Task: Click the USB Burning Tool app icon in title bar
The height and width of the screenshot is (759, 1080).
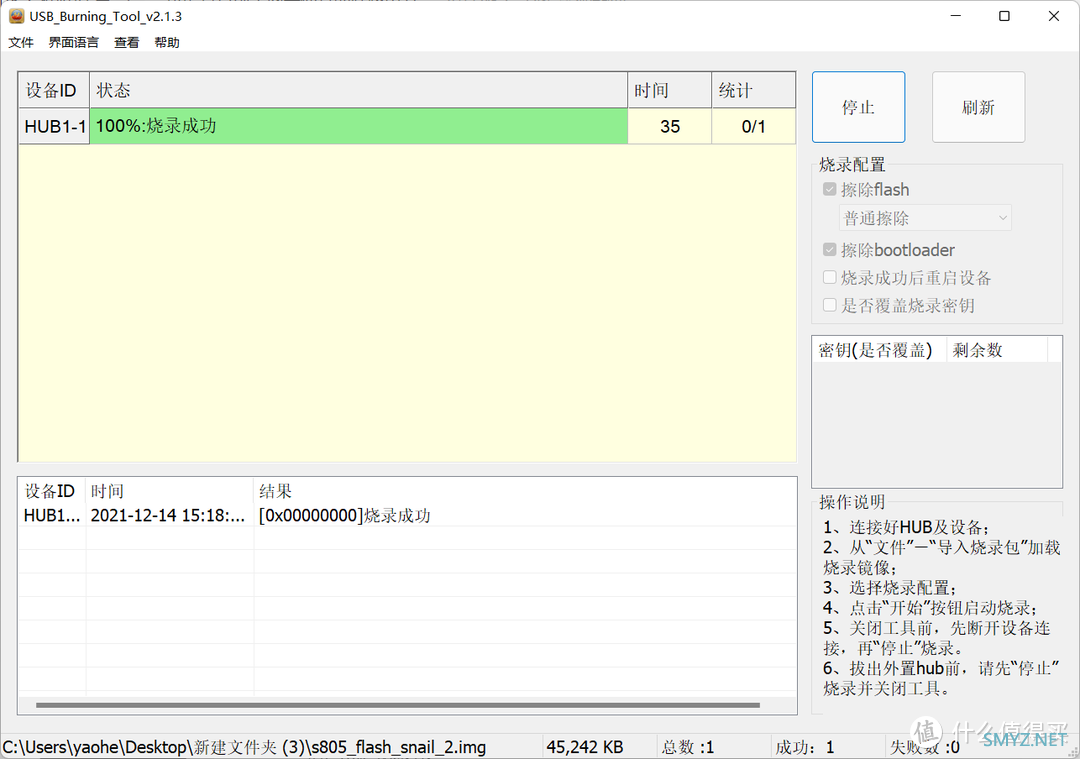Action: 17,16
